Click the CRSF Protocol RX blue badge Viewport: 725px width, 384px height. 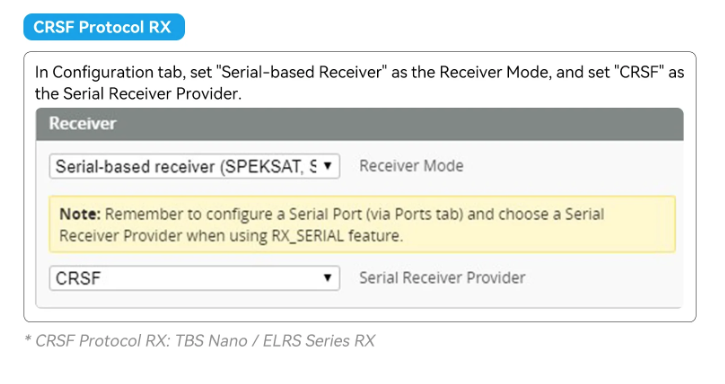[104, 27]
